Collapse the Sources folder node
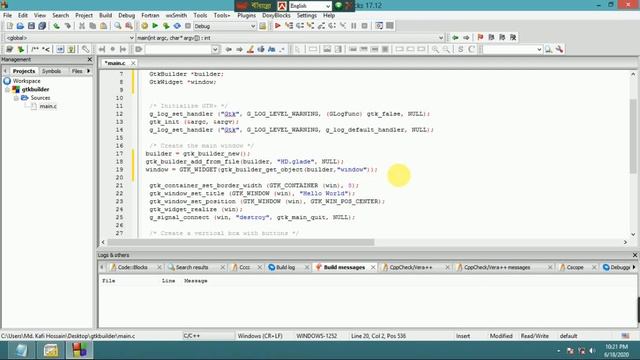The image size is (640, 360). [x=16, y=98]
